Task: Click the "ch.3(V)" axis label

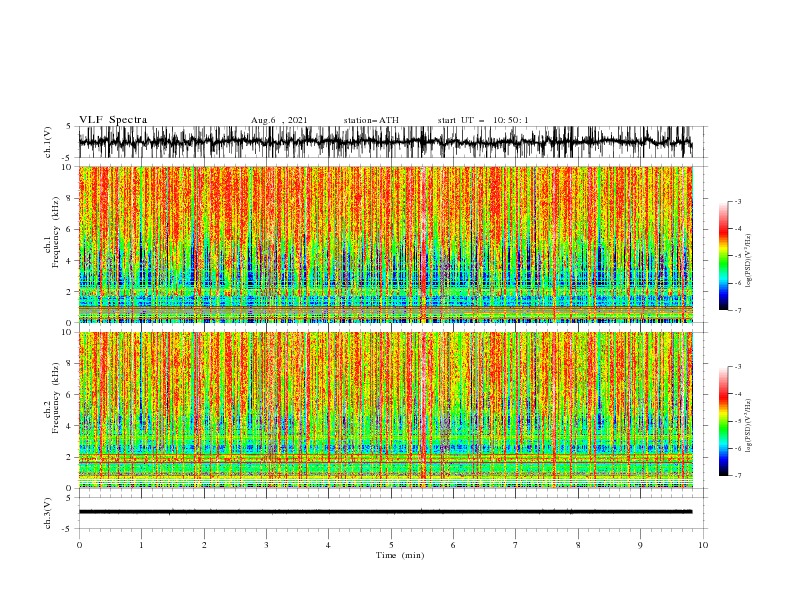Action: [48, 513]
